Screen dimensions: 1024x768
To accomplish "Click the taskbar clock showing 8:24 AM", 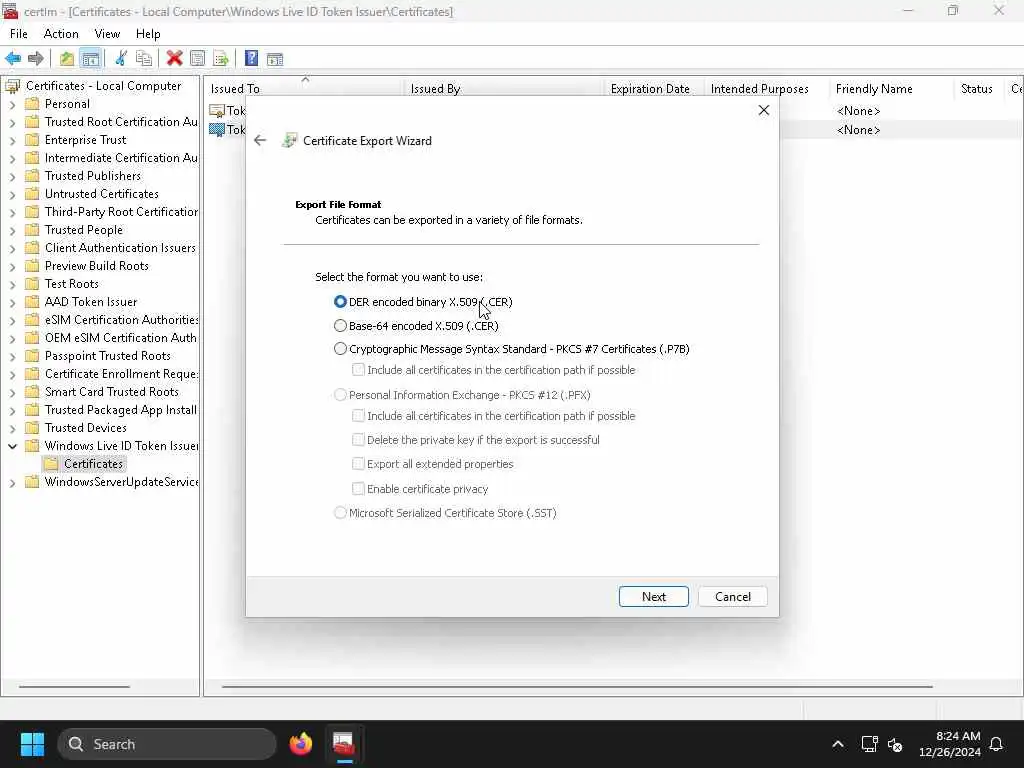I will pos(949,744).
